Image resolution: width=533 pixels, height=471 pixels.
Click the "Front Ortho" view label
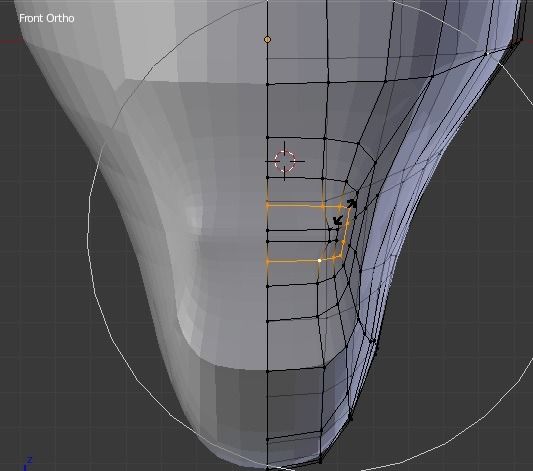click(47, 18)
